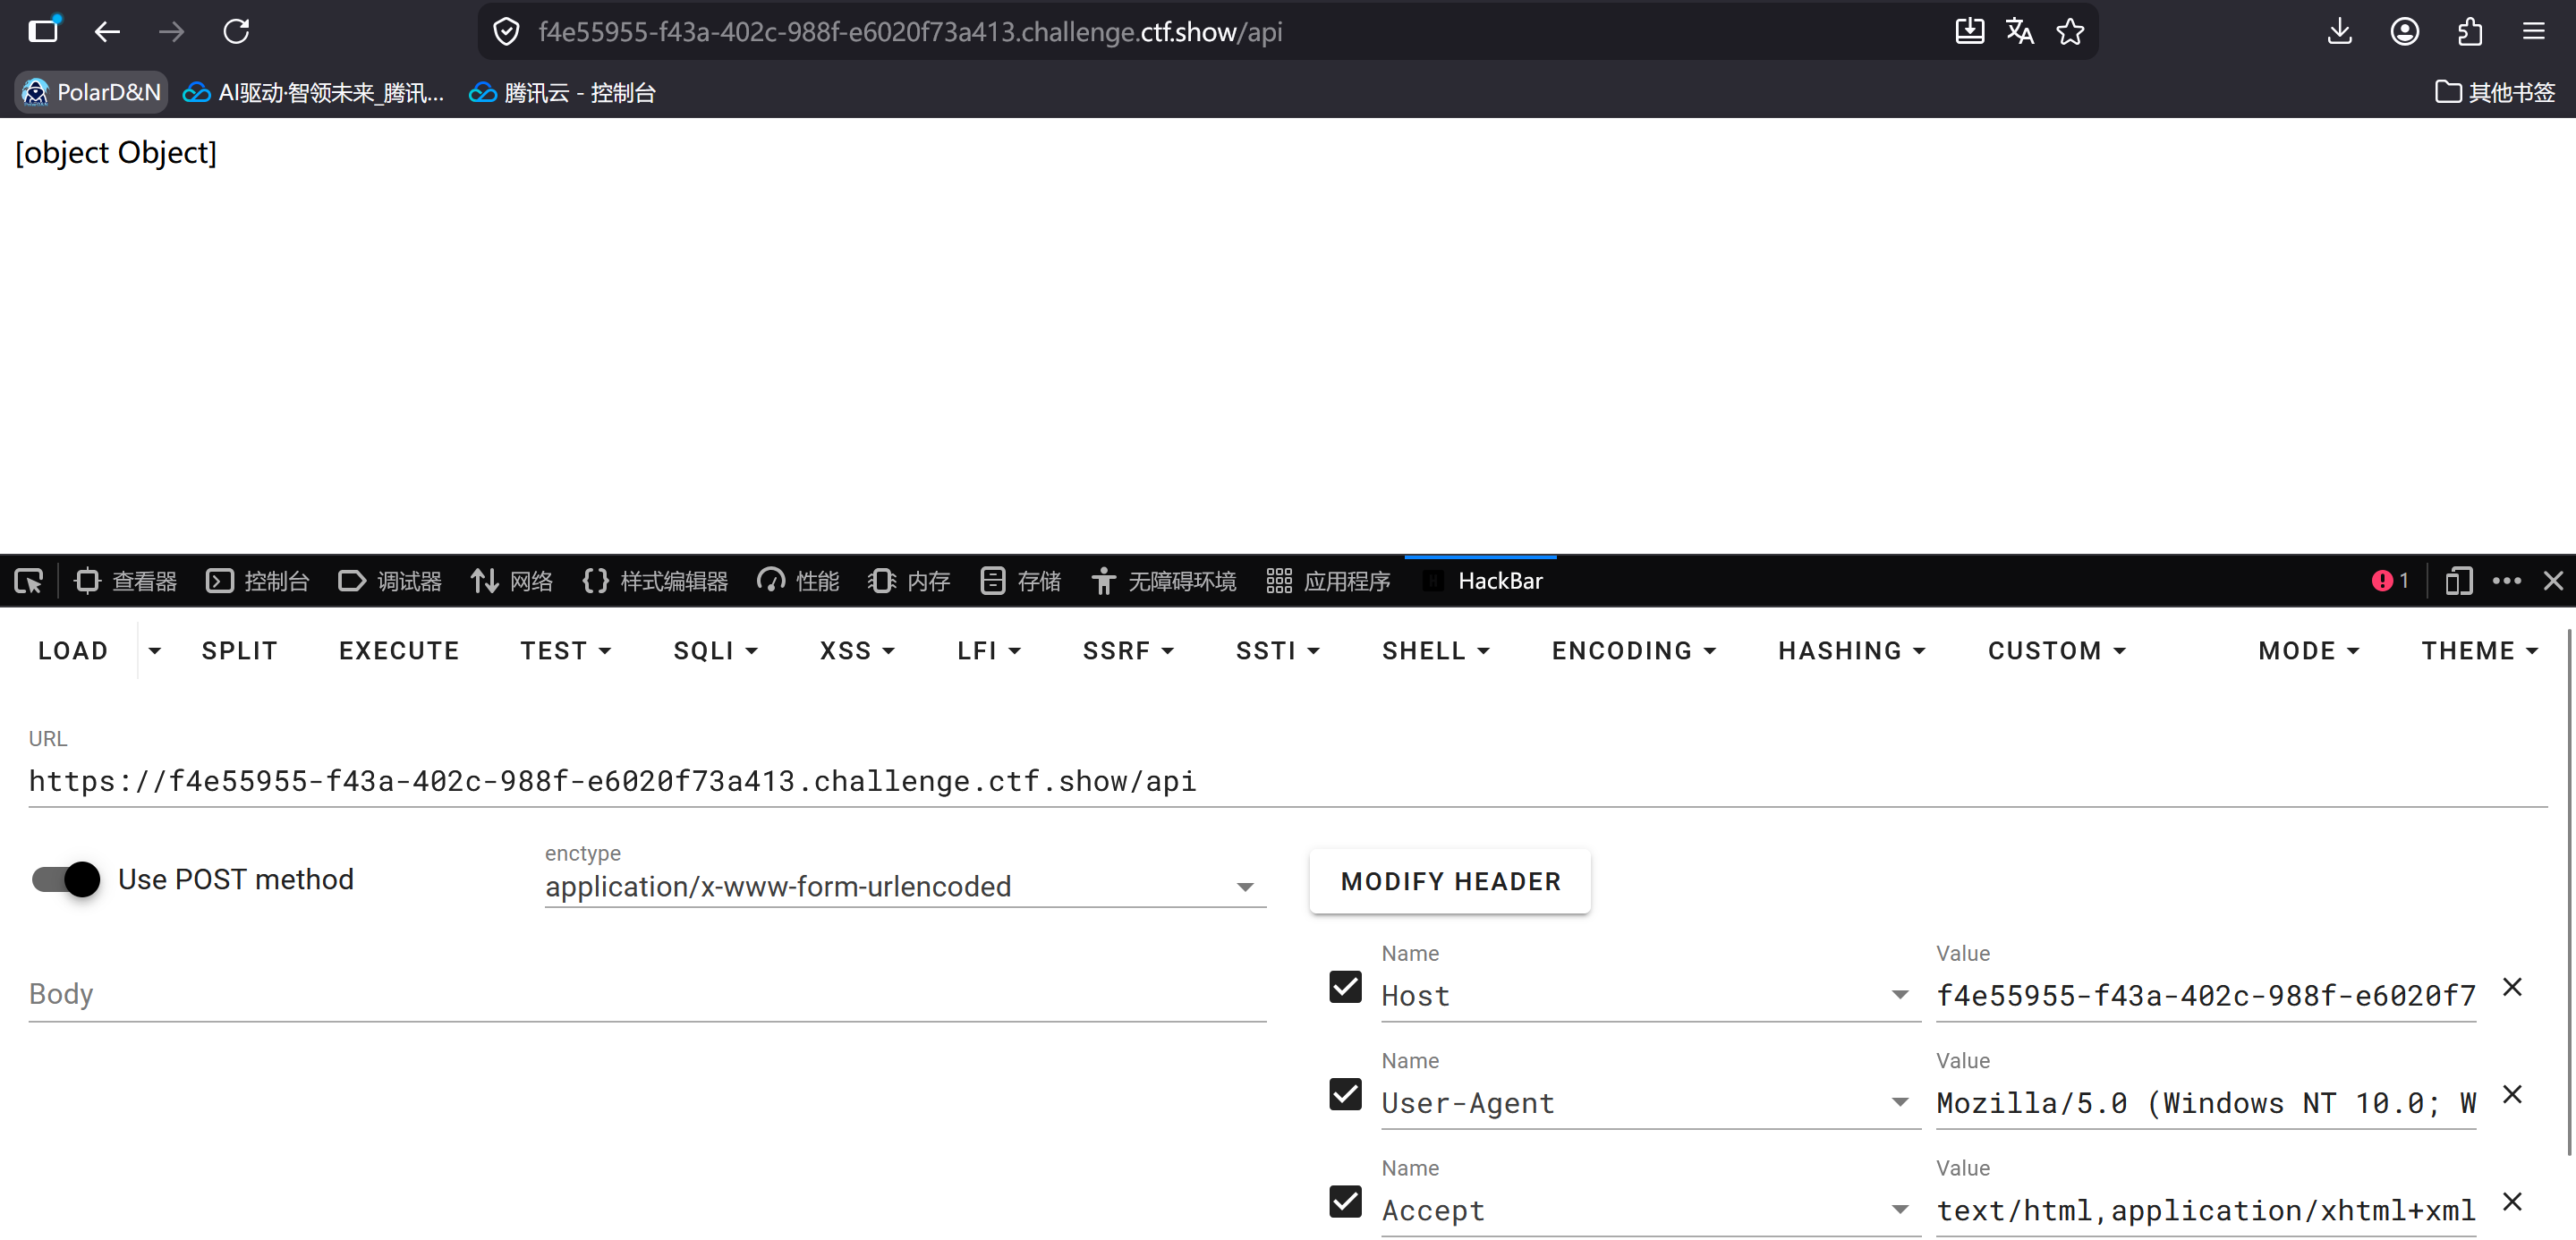The width and height of the screenshot is (2576, 1240).
Task: Click the HackBar URL input field
Action: 1287,781
